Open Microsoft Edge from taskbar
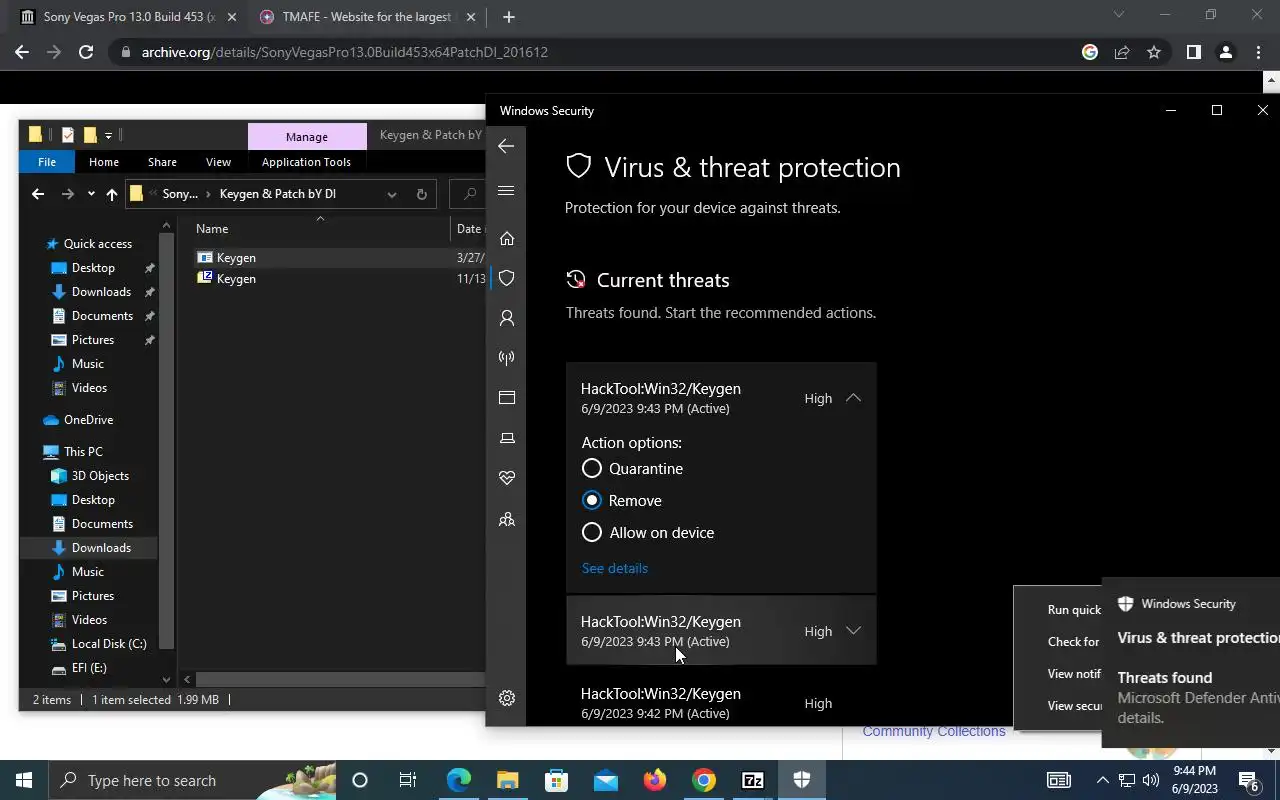The image size is (1280, 800). tap(458, 780)
